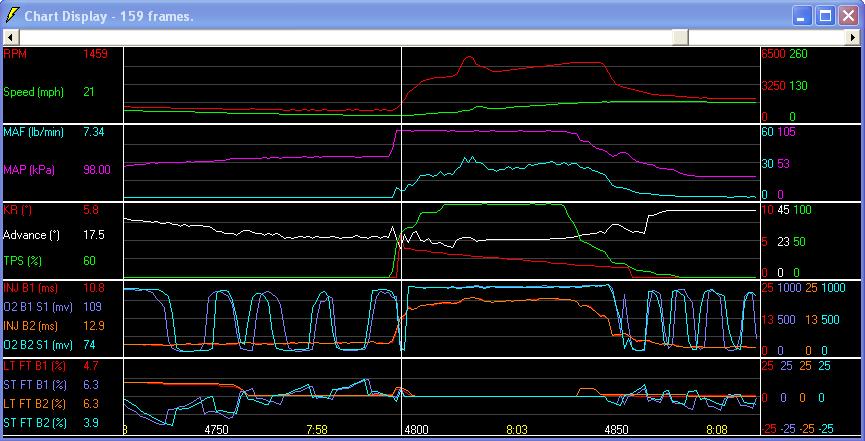Click the 8:03 timestamp on time axis
Image resolution: width=865 pixels, height=441 pixels.
coord(517,430)
